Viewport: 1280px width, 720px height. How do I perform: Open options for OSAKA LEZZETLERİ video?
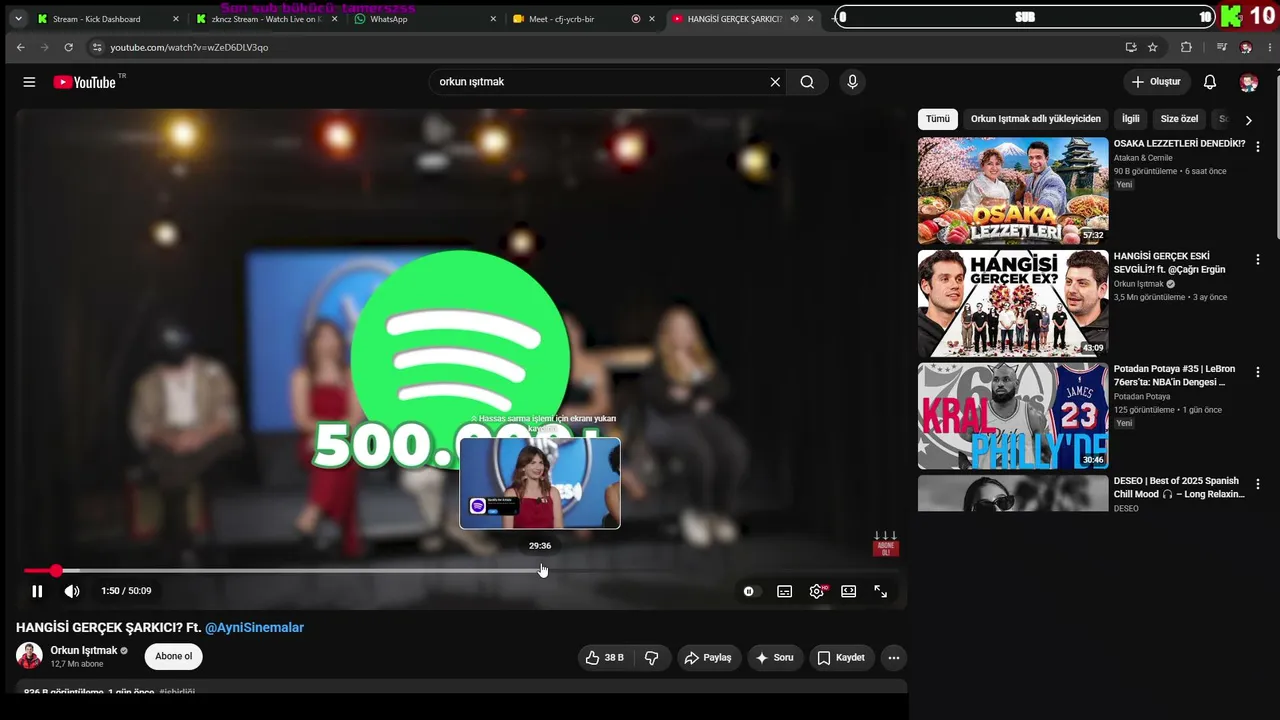pos(1258,146)
